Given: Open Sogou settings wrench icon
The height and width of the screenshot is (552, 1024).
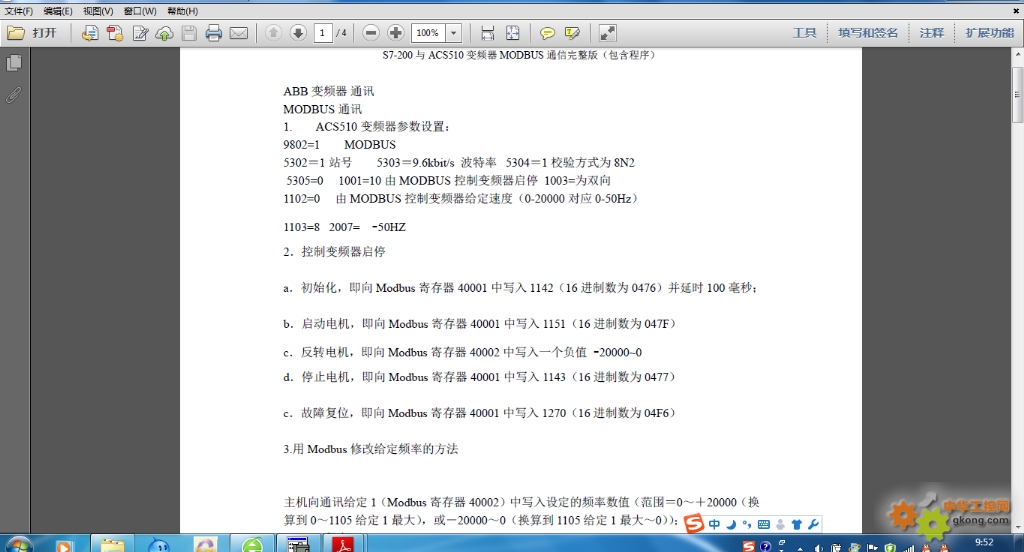Looking at the screenshot, I should (813, 524).
